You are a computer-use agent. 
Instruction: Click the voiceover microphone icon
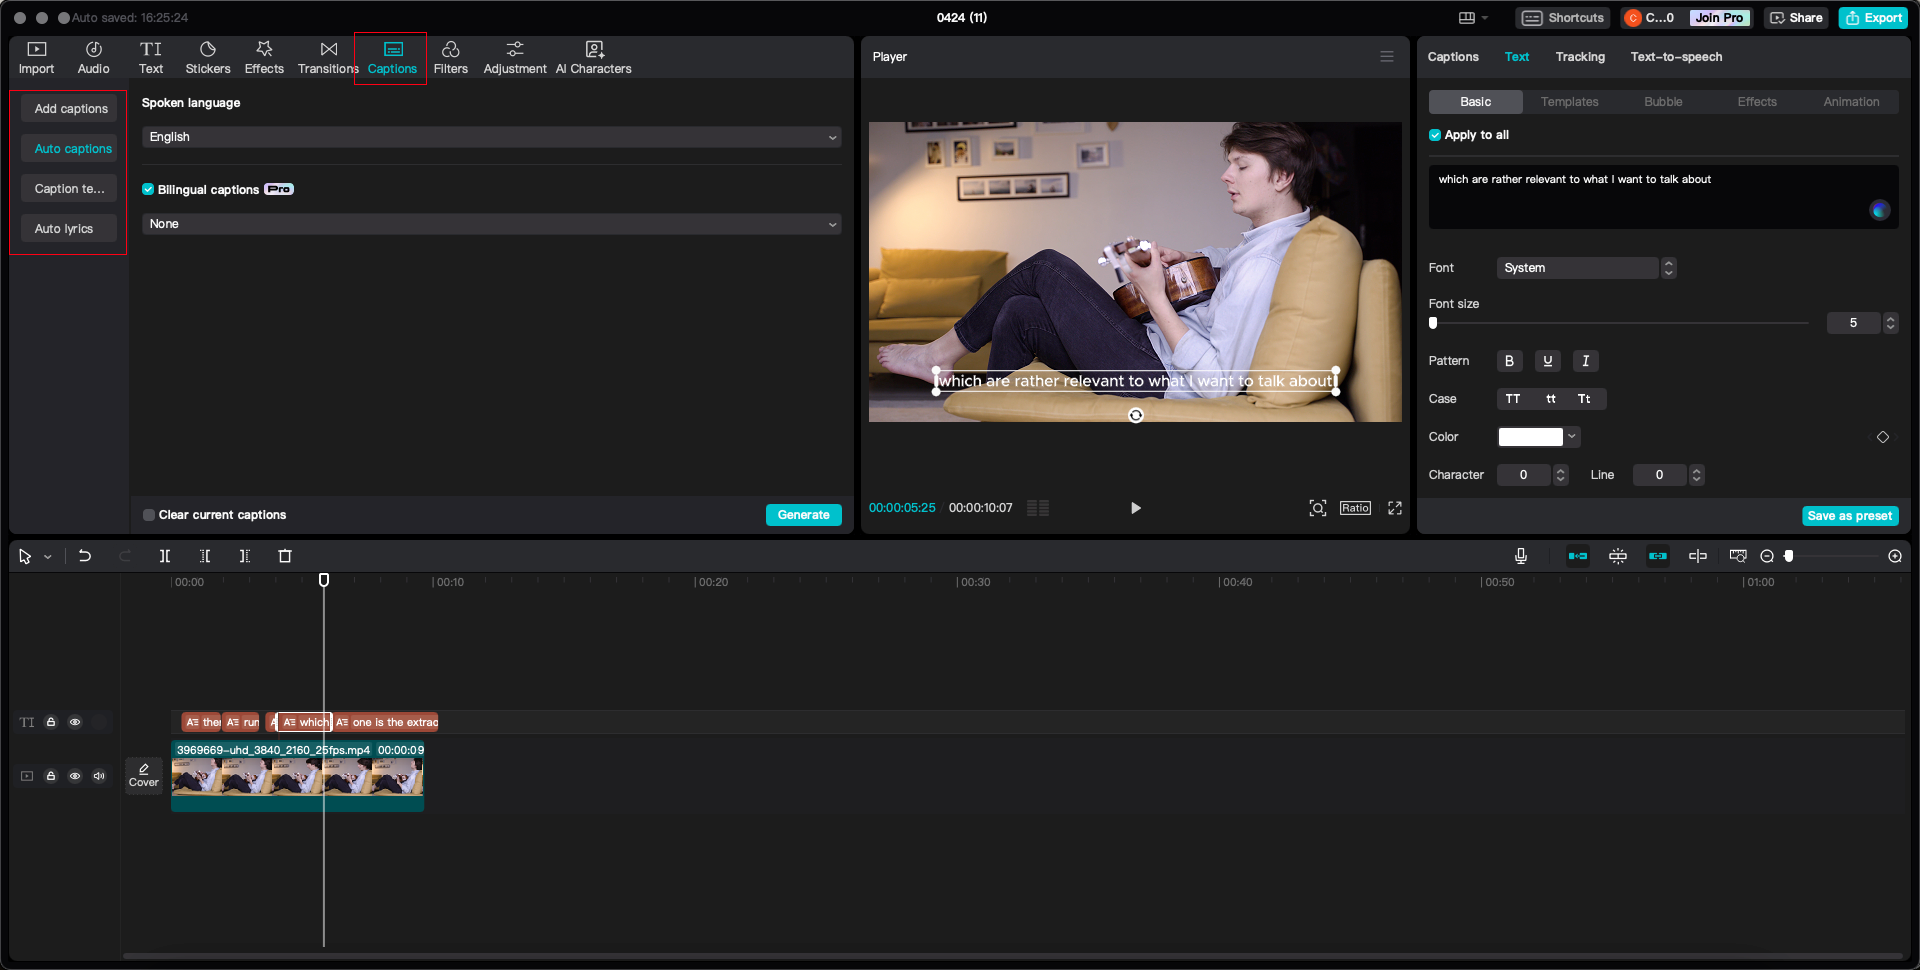click(x=1520, y=556)
